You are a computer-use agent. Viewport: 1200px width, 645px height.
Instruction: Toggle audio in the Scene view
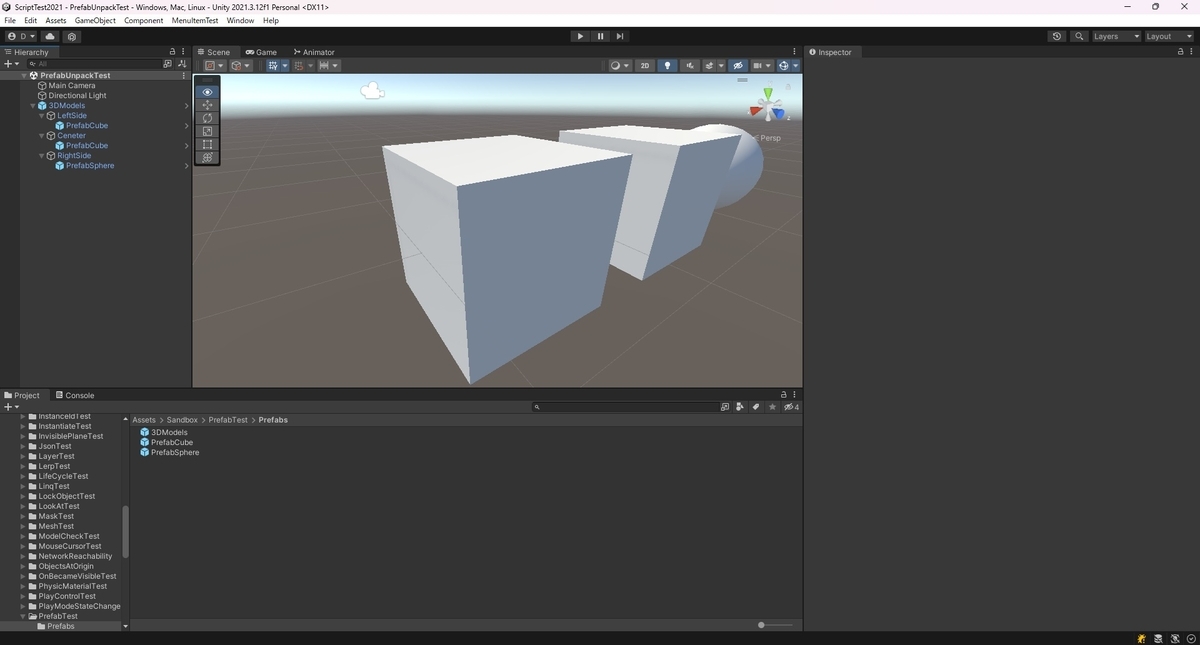tap(690, 65)
